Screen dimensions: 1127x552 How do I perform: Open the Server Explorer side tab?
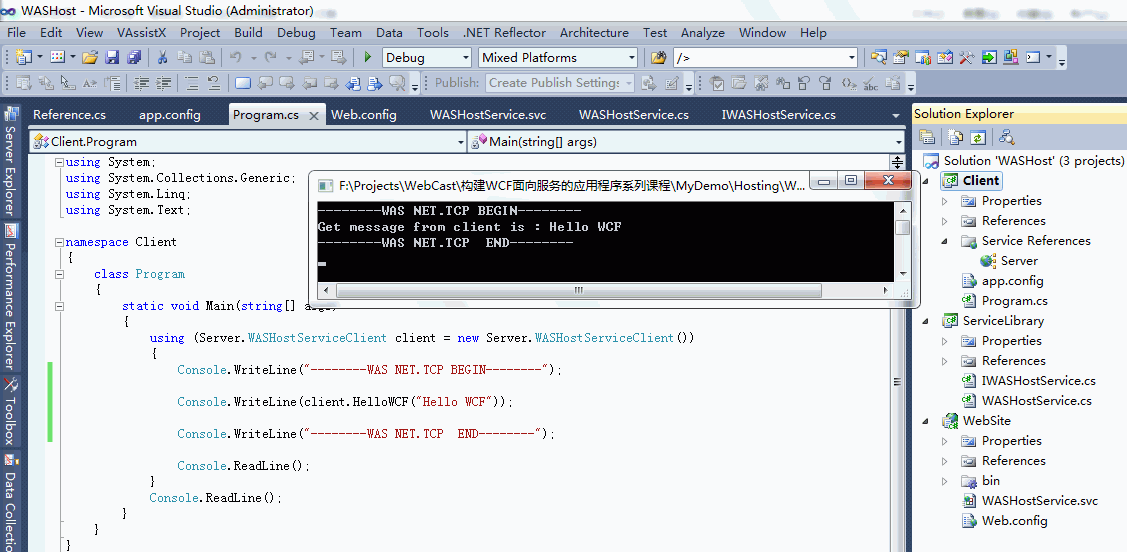[11, 161]
